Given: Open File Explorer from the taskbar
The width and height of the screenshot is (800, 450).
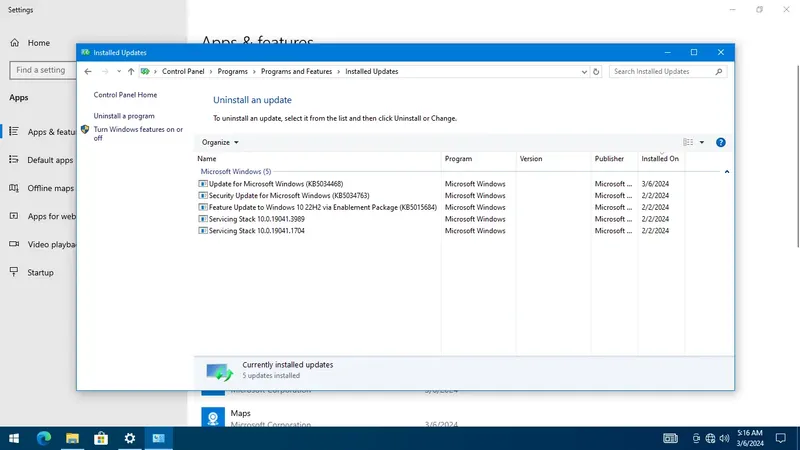Looking at the screenshot, I should click(72, 438).
